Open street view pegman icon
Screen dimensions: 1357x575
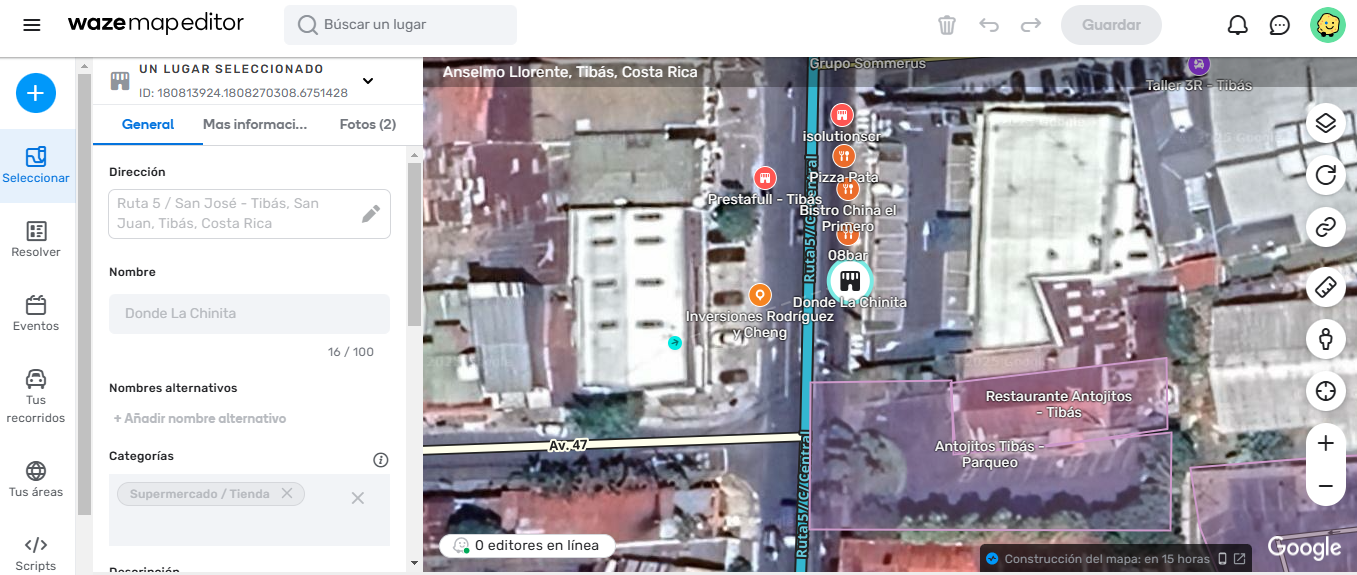pyautogui.click(x=1326, y=339)
